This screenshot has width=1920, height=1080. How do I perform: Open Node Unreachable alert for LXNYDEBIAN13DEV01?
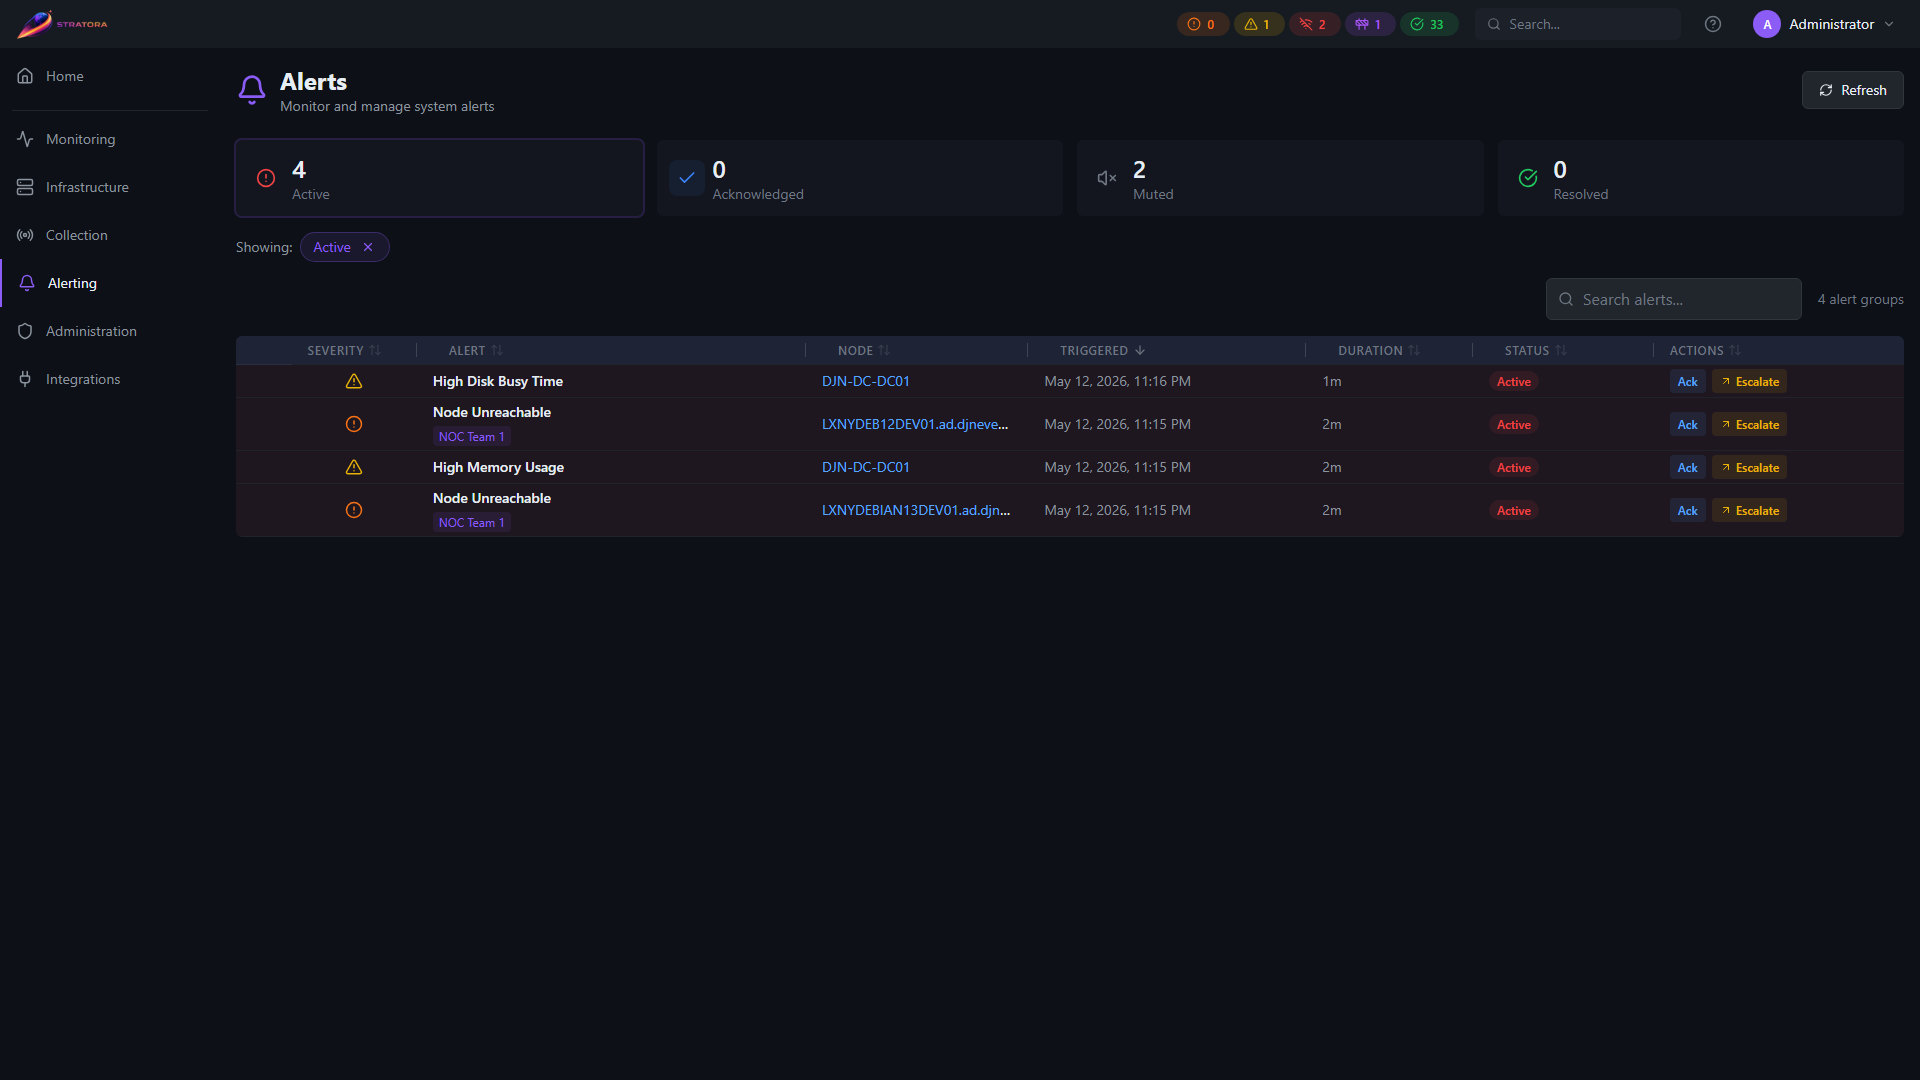pyautogui.click(x=492, y=498)
